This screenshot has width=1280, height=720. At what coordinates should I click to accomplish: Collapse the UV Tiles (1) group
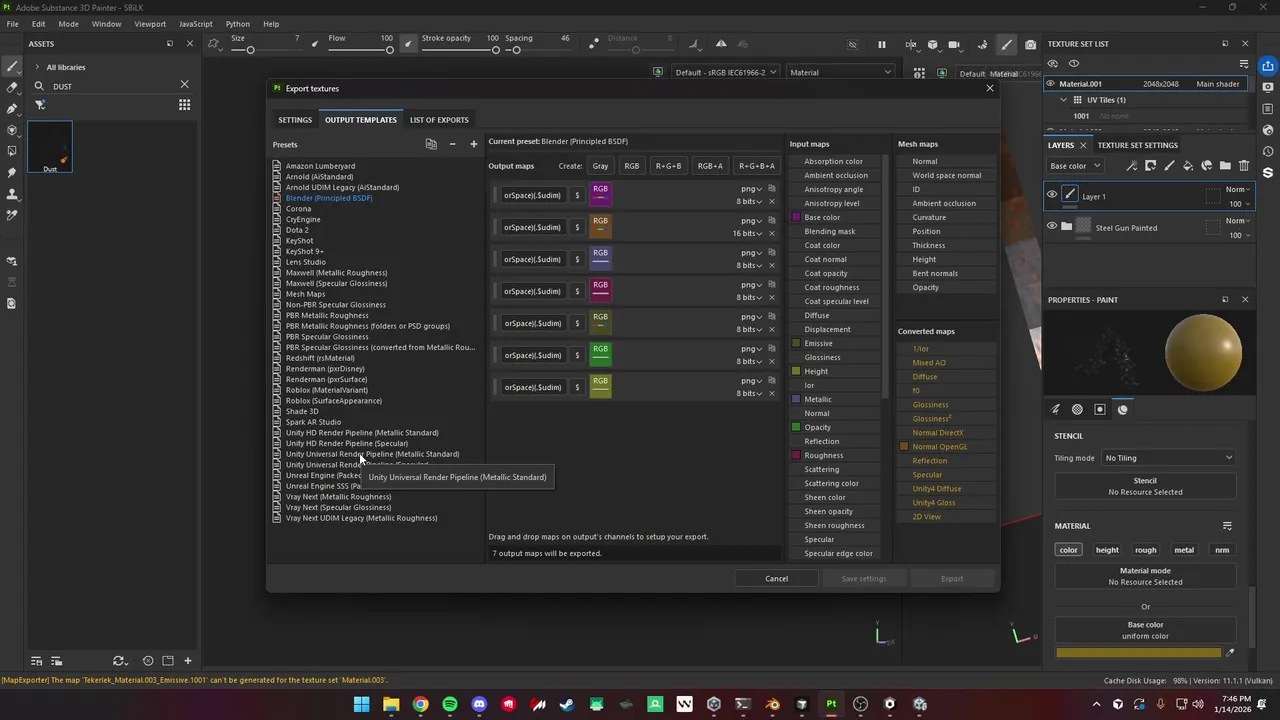[1064, 100]
